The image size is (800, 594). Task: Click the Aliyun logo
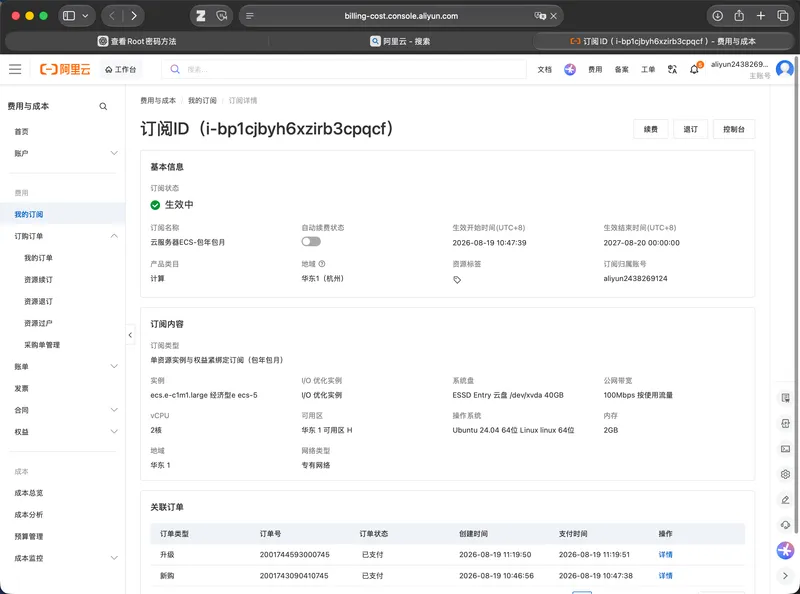[65, 69]
